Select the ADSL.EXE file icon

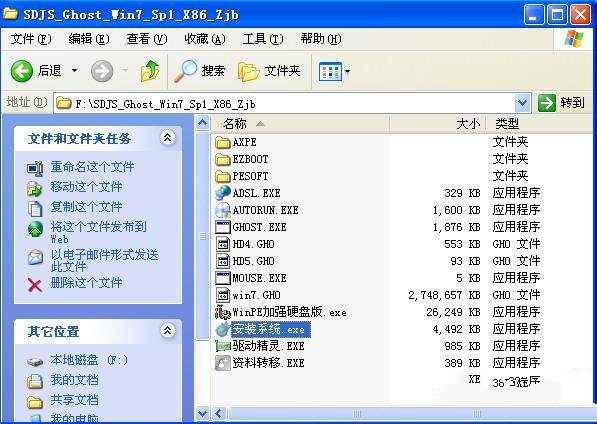pyautogui.click(x=223, y=193)
